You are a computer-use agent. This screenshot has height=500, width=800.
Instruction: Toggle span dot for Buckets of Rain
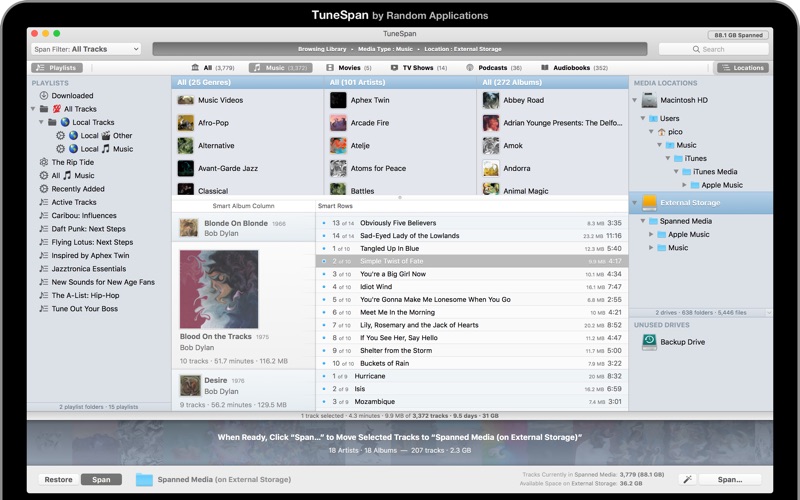pos(324,363)
